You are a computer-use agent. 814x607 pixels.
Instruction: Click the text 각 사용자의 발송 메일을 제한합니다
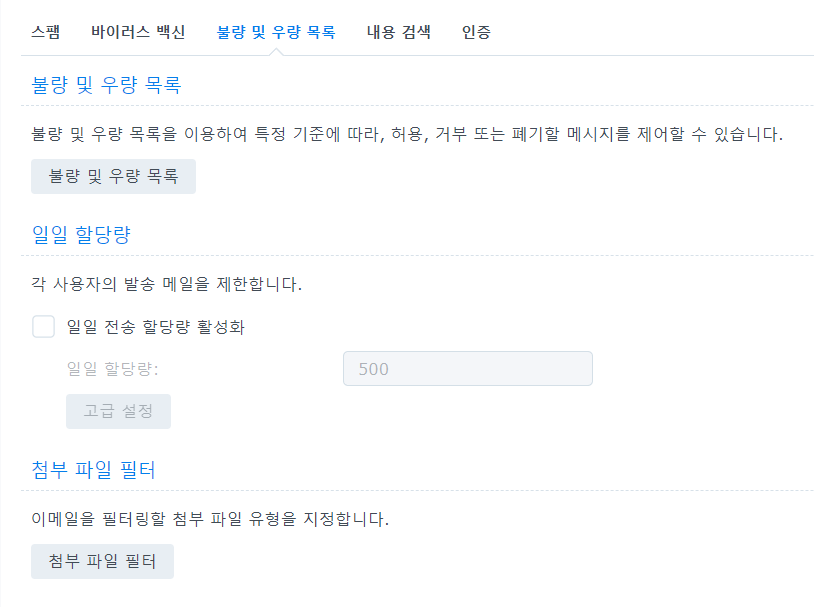click(166, 284)
